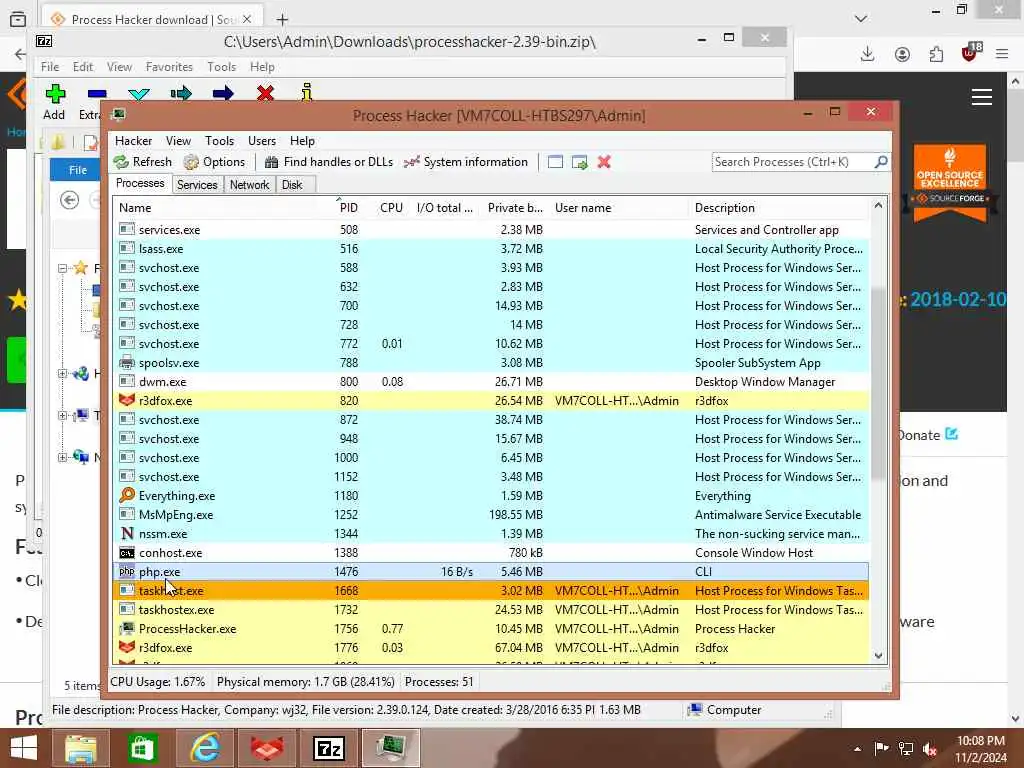Click the browser extensions puzzle icon
Image resolution: width=1024 pixels, height=768 pixels.
[936, 54]
